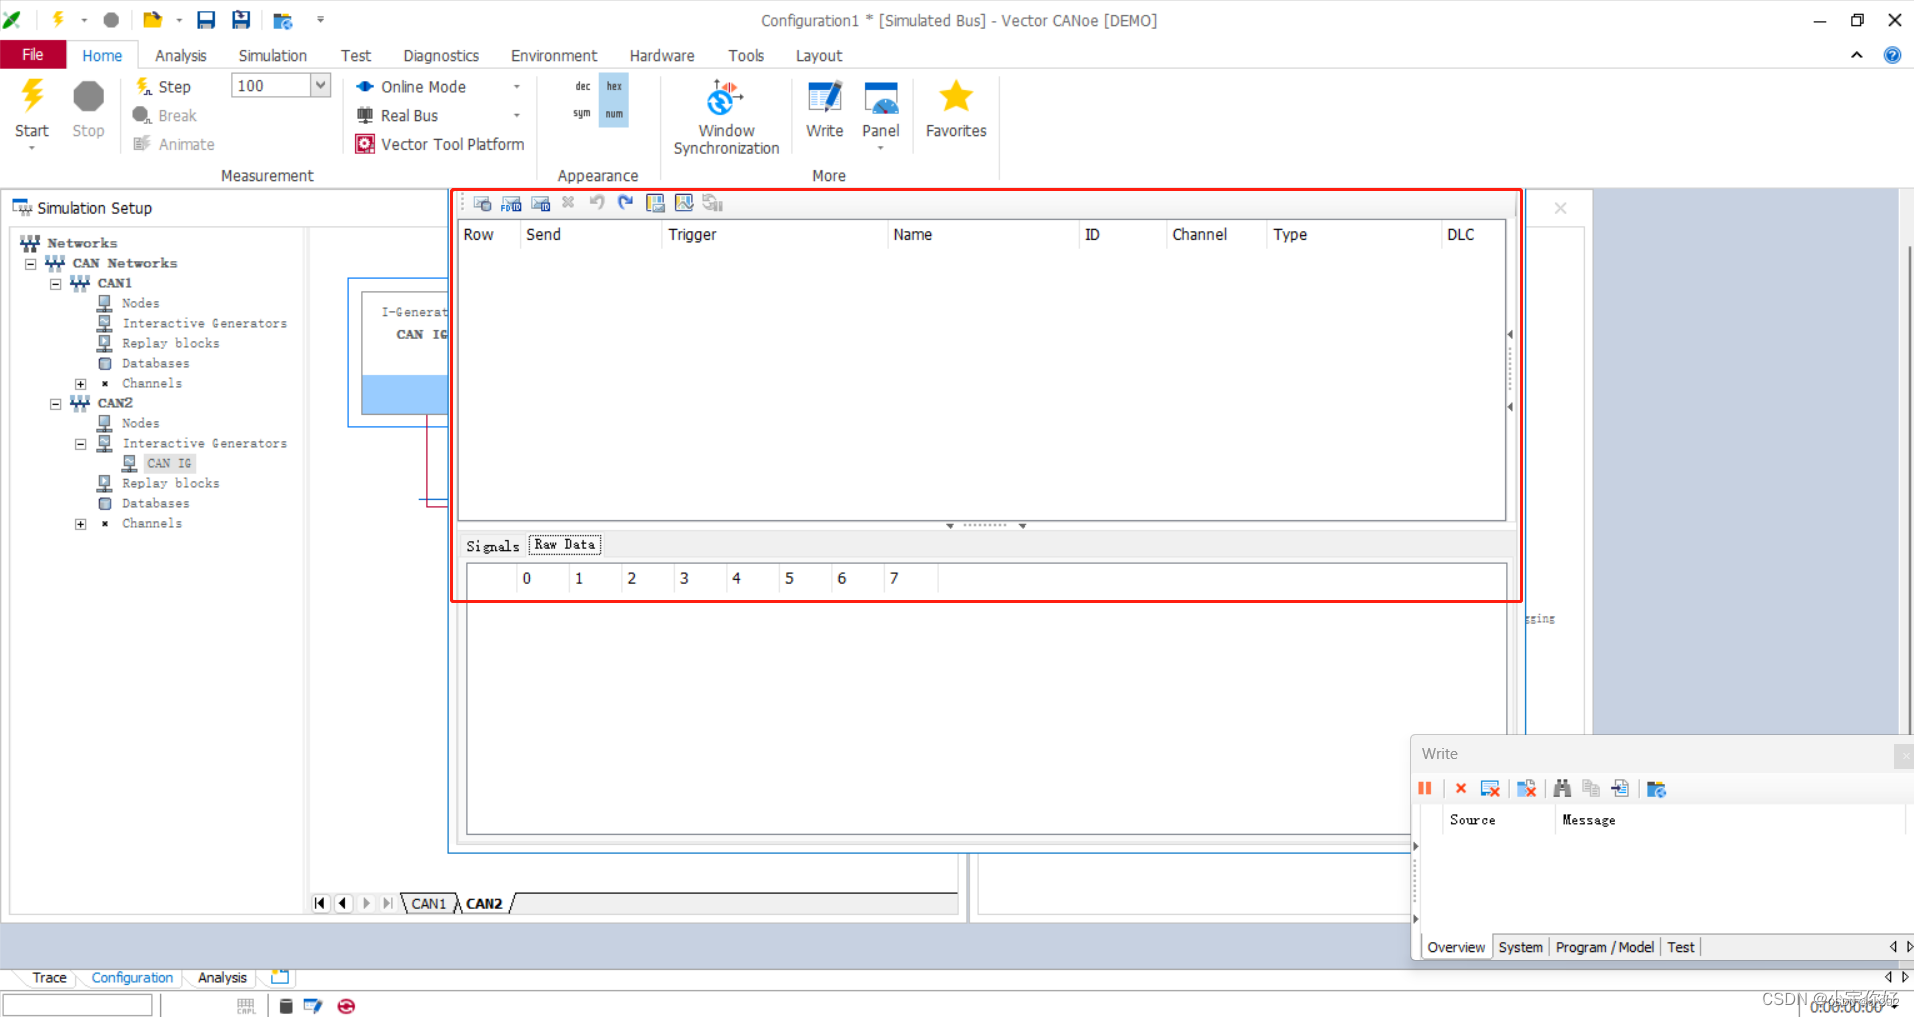Toggle sym symbolic display
This screenshot has width=1914, height=1017.
[583, 114]
